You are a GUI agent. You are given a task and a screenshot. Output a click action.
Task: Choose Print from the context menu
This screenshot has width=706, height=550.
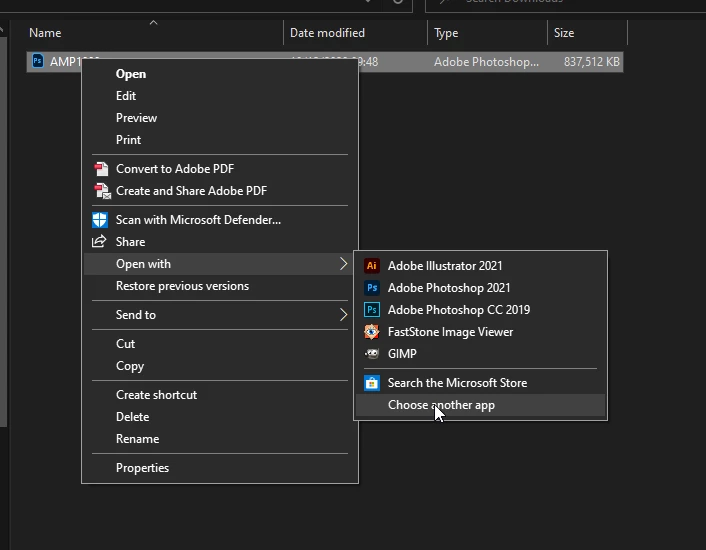pyautogui.click(x=220, y=140)
